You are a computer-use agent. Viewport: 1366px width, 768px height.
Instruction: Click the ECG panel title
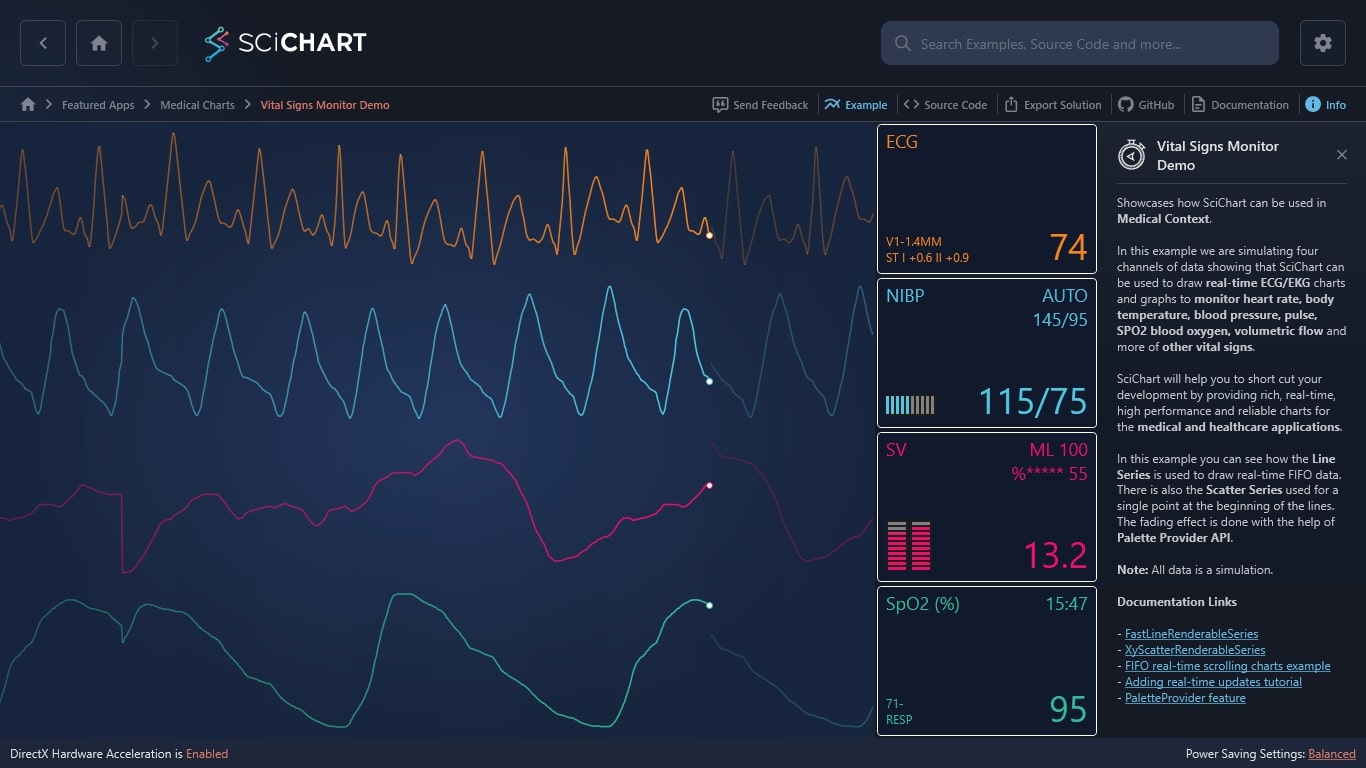pos(902,142)
